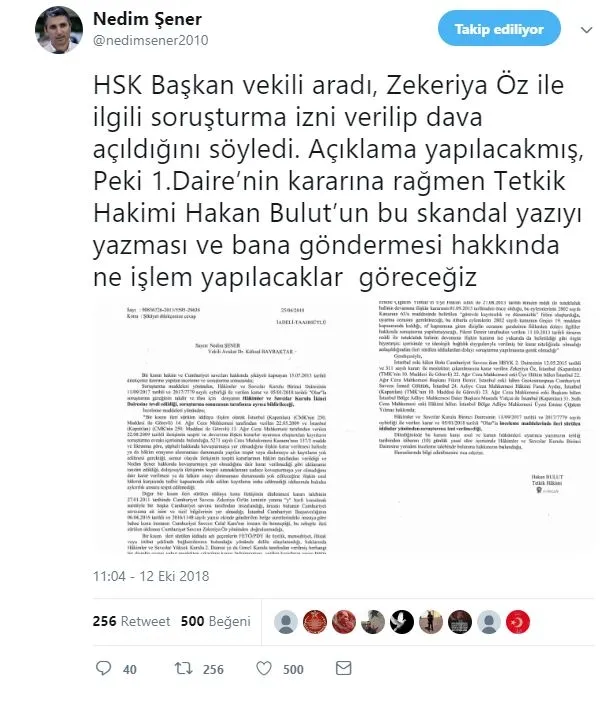The height and width of the screenshot is (705, 612).
Task: Open the @nedimsener2010 handle link
Action: click(150, 40)
